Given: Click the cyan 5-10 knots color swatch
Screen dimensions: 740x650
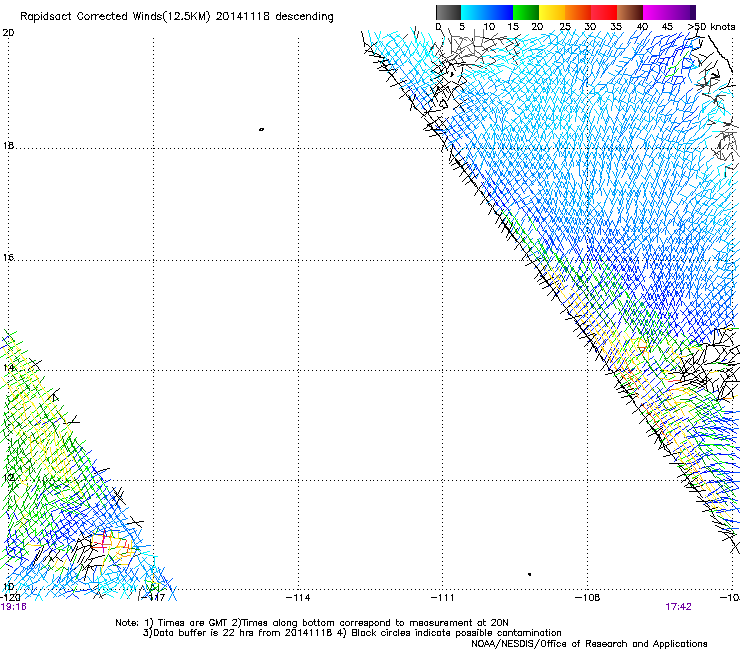Looking at the screenshot, I should [x=474, y=12].
